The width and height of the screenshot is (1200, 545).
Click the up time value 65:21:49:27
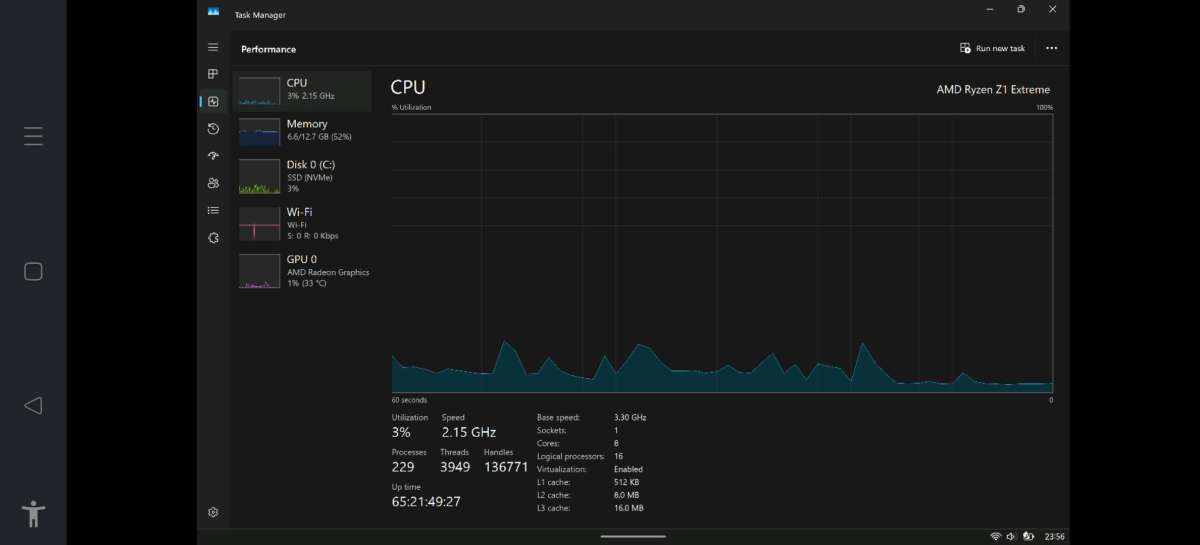tap(426, 501)
